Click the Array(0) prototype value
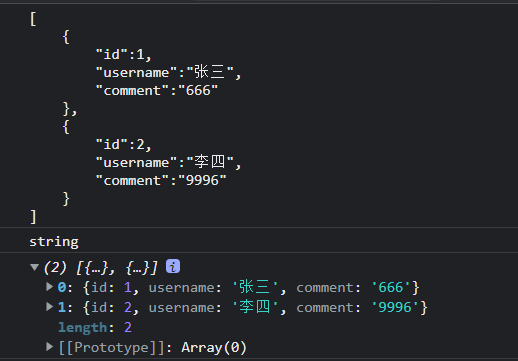This screenshot has width=518, height=361. [x=214, y=348]
